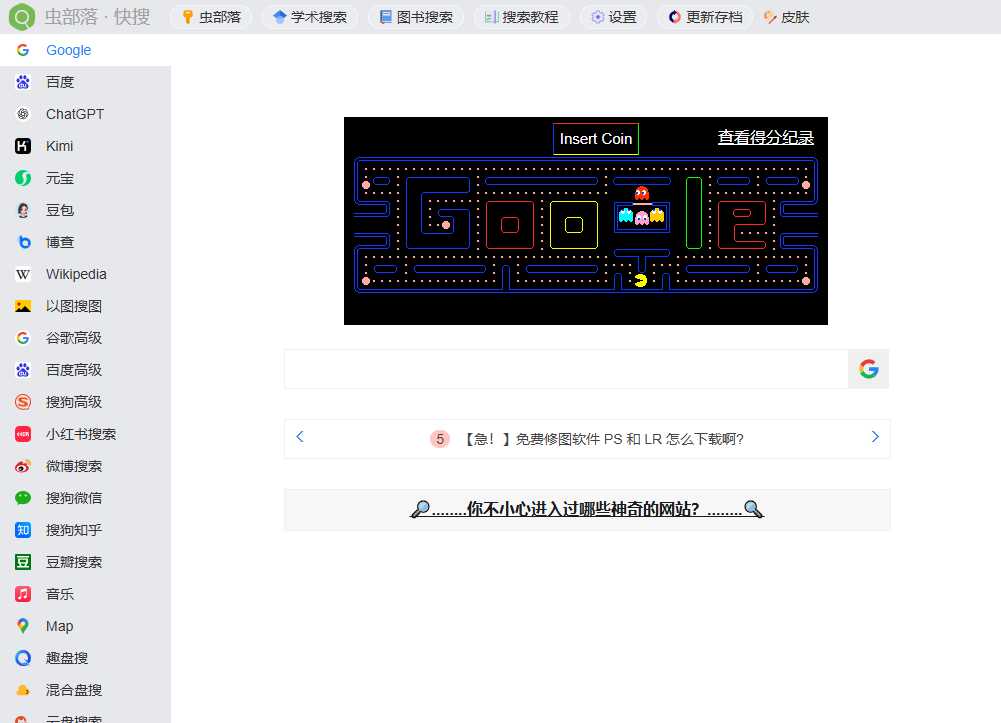Click the previous-arrow on the news carousel
This screenshot has height=723, width=1001.
[299, 437]
